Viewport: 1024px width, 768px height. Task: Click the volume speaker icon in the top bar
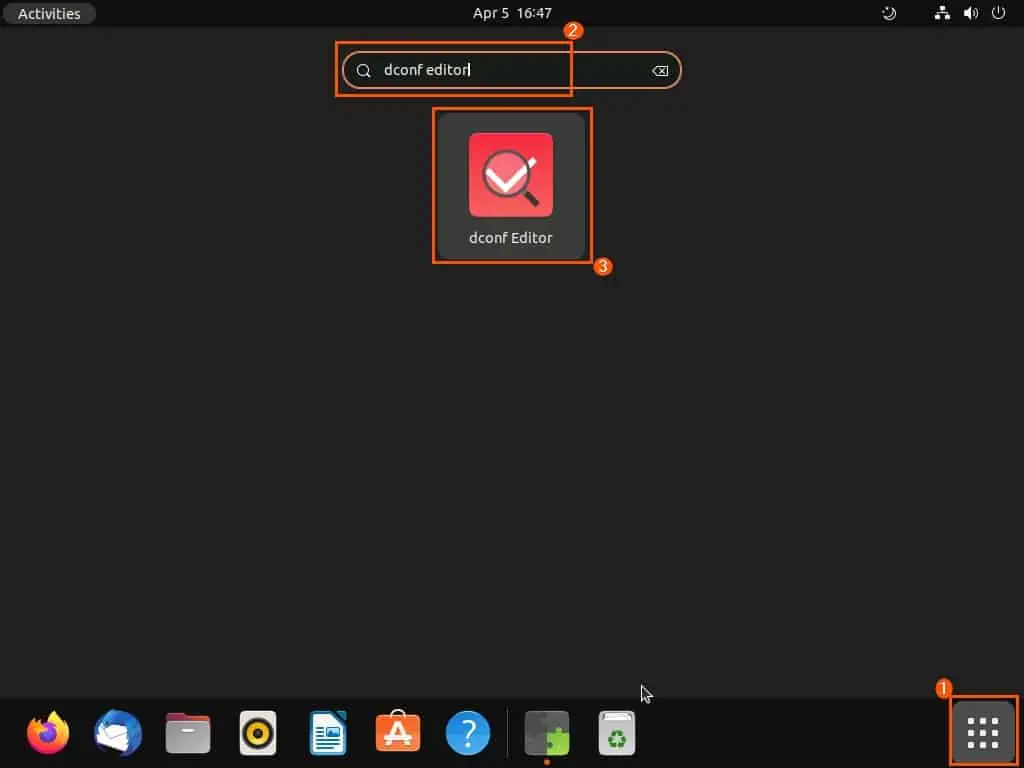click(x=969, y=14)
